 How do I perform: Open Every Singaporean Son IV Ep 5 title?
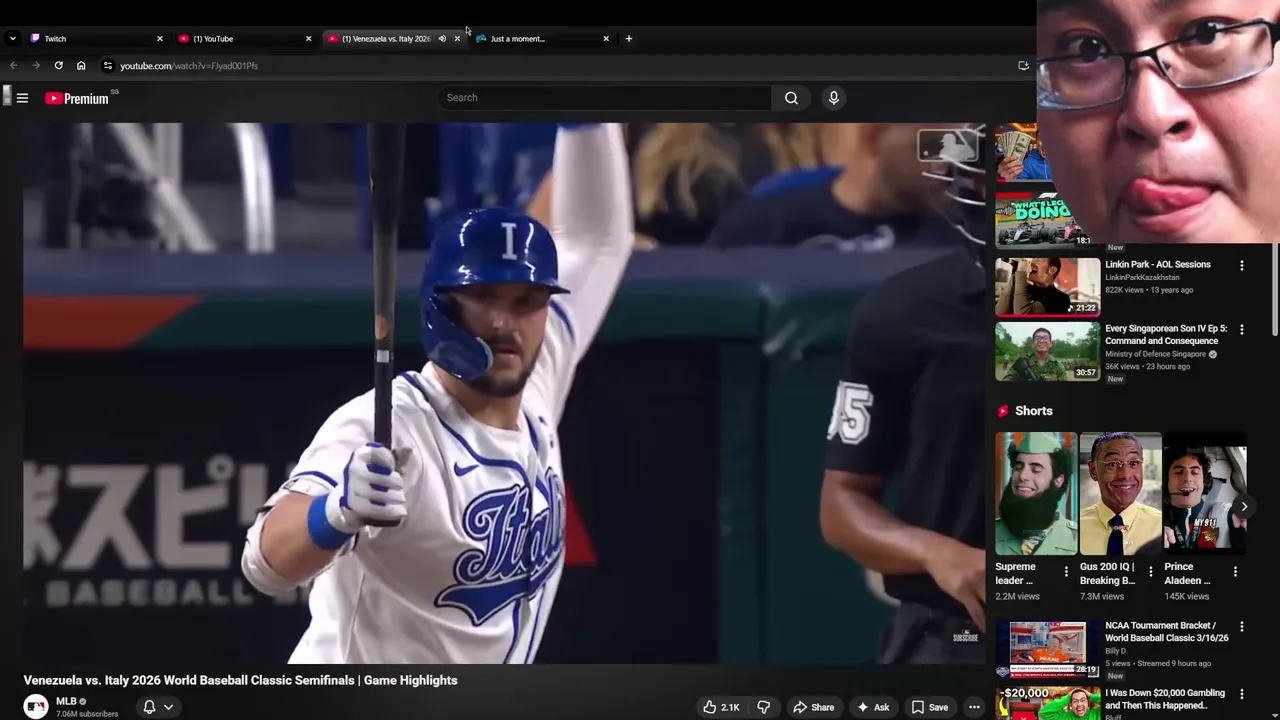coord(1166,335)
